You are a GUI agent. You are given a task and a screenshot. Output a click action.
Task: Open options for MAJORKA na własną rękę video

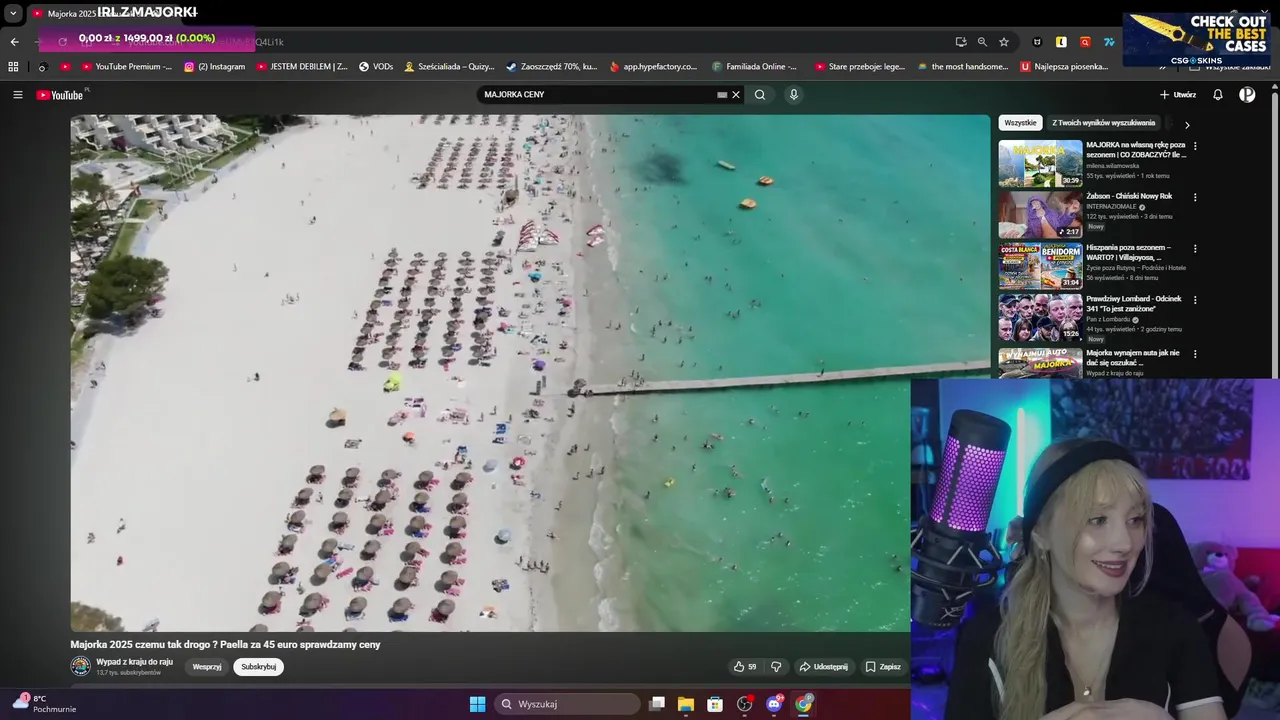coord(1195,146)
